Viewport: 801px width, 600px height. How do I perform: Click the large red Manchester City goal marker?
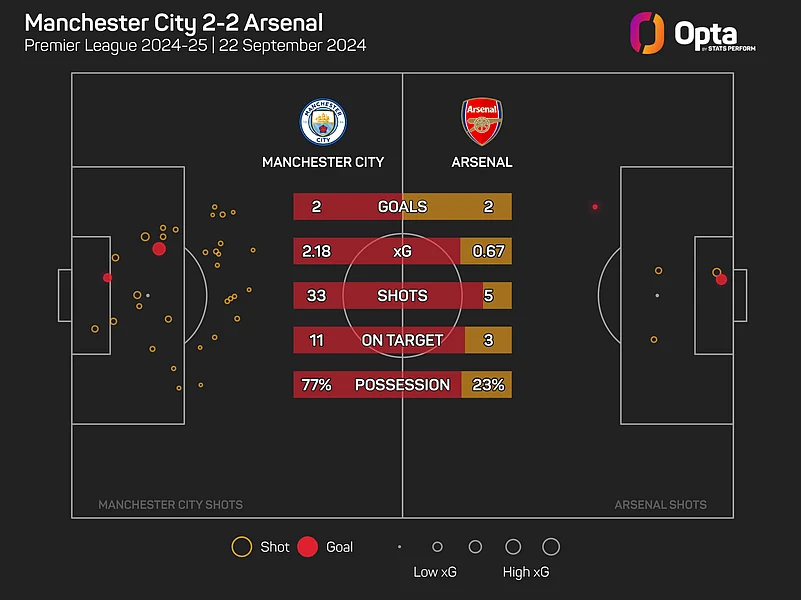[159, 248]
